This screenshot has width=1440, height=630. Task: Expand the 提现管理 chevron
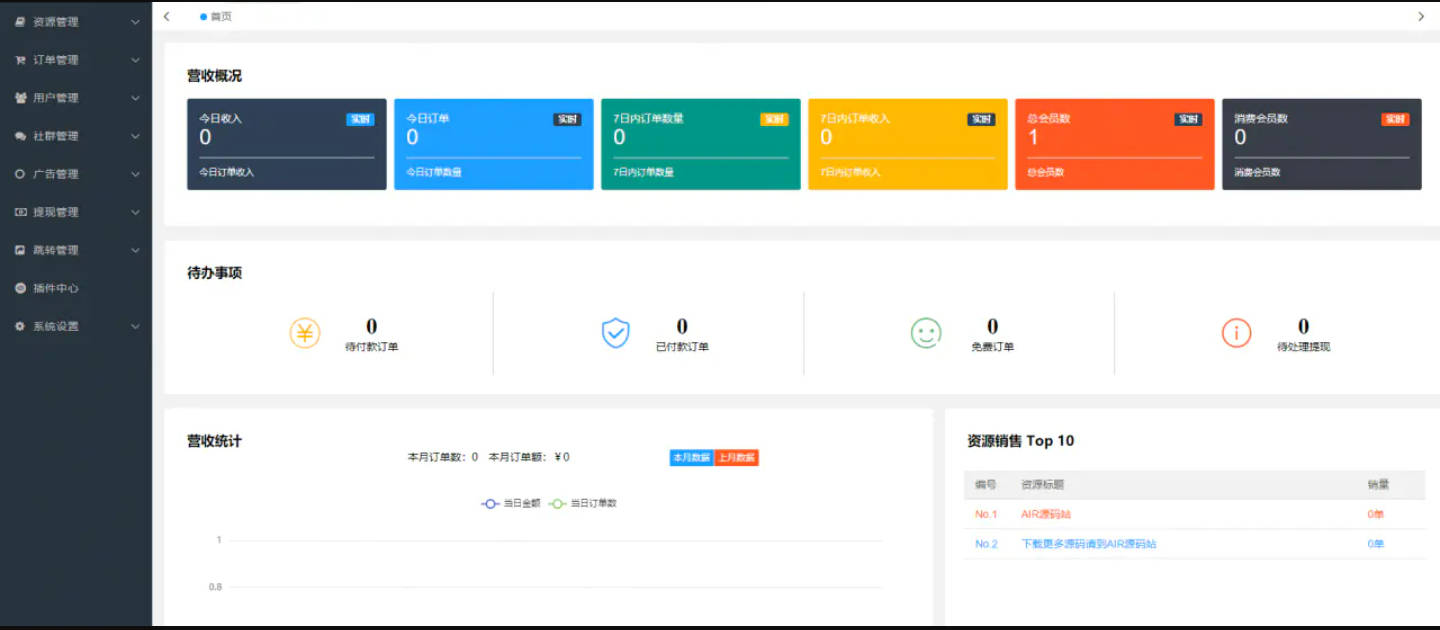(x=135, y=212)
